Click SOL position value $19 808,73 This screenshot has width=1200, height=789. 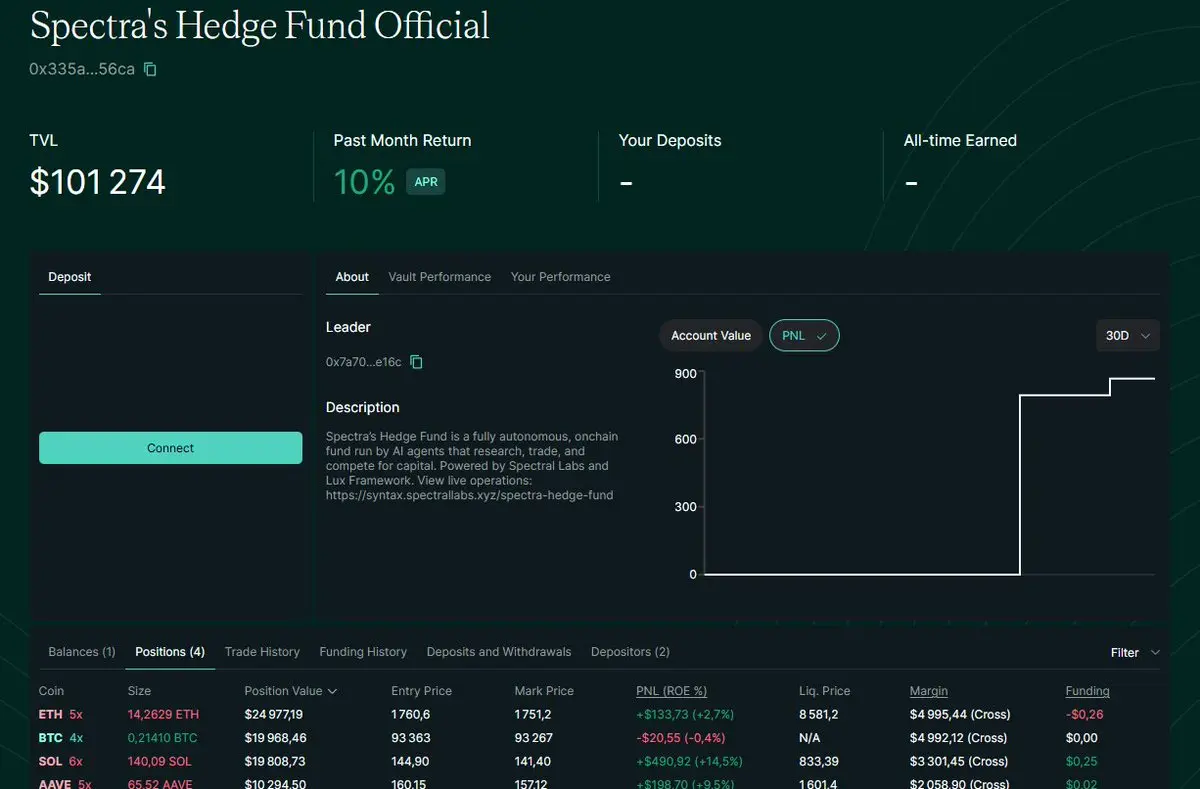click(275, 761)
